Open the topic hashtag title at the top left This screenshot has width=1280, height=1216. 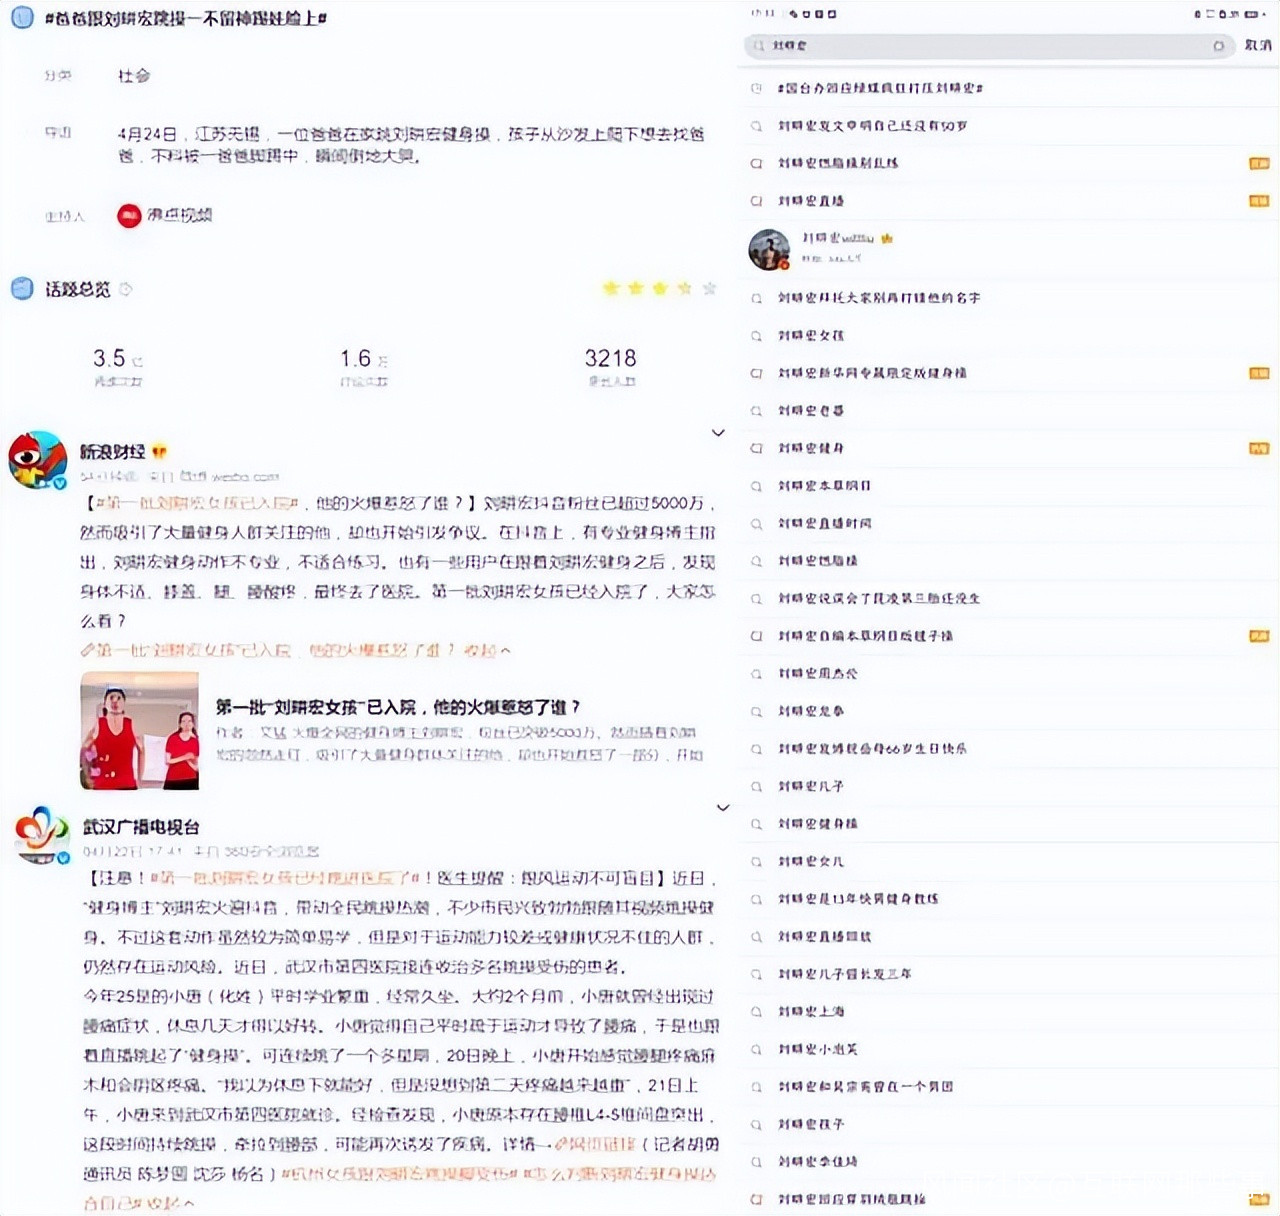186,18
